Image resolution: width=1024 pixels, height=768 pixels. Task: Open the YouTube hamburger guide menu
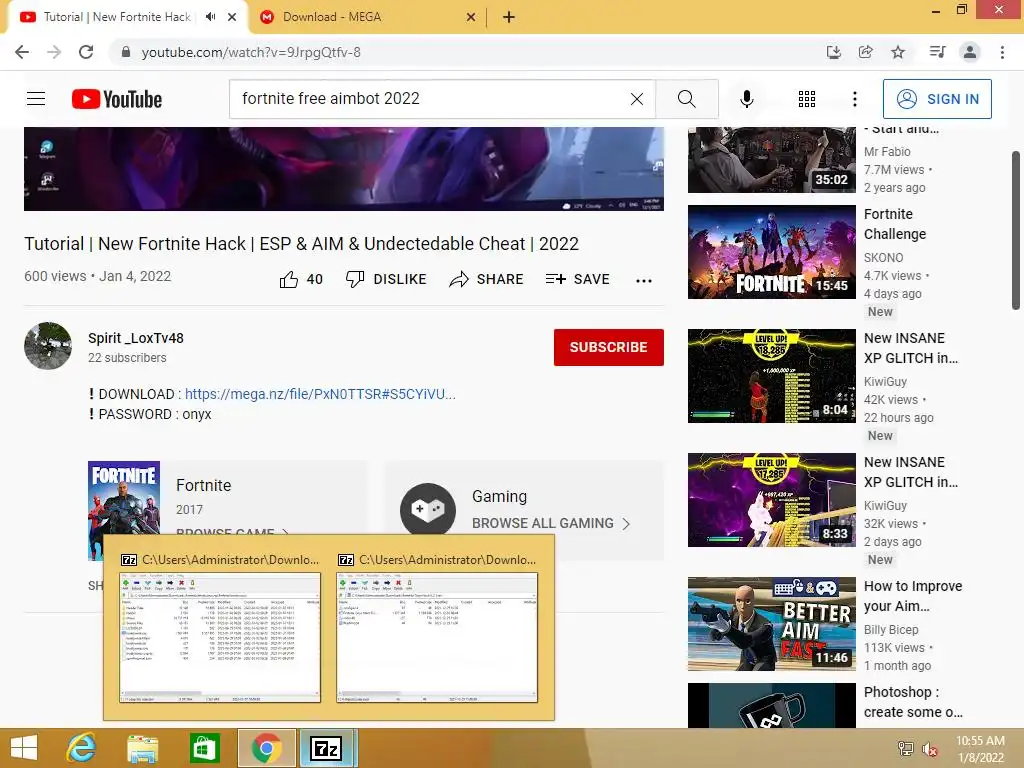(36, 99)
